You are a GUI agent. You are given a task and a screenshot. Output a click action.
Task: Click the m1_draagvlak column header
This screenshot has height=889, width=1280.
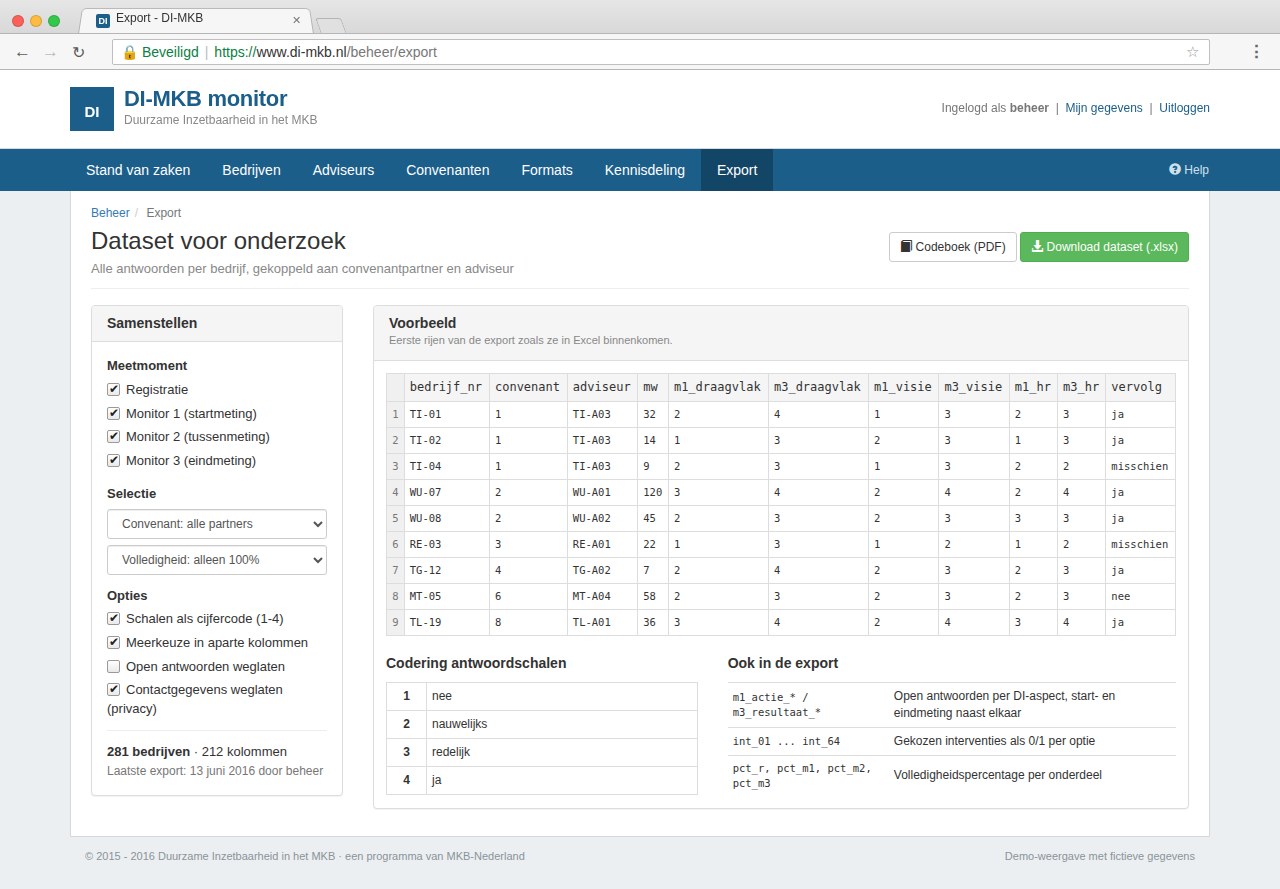[717, 387]
